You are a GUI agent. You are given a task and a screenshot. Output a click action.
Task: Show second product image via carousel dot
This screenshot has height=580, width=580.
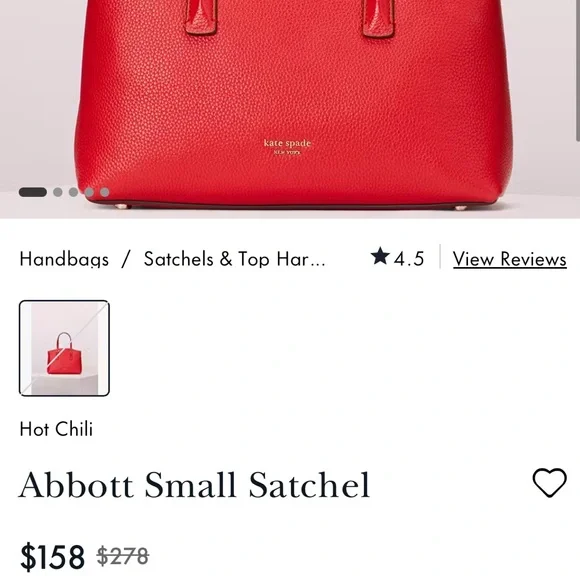click(x=57, y=192)
